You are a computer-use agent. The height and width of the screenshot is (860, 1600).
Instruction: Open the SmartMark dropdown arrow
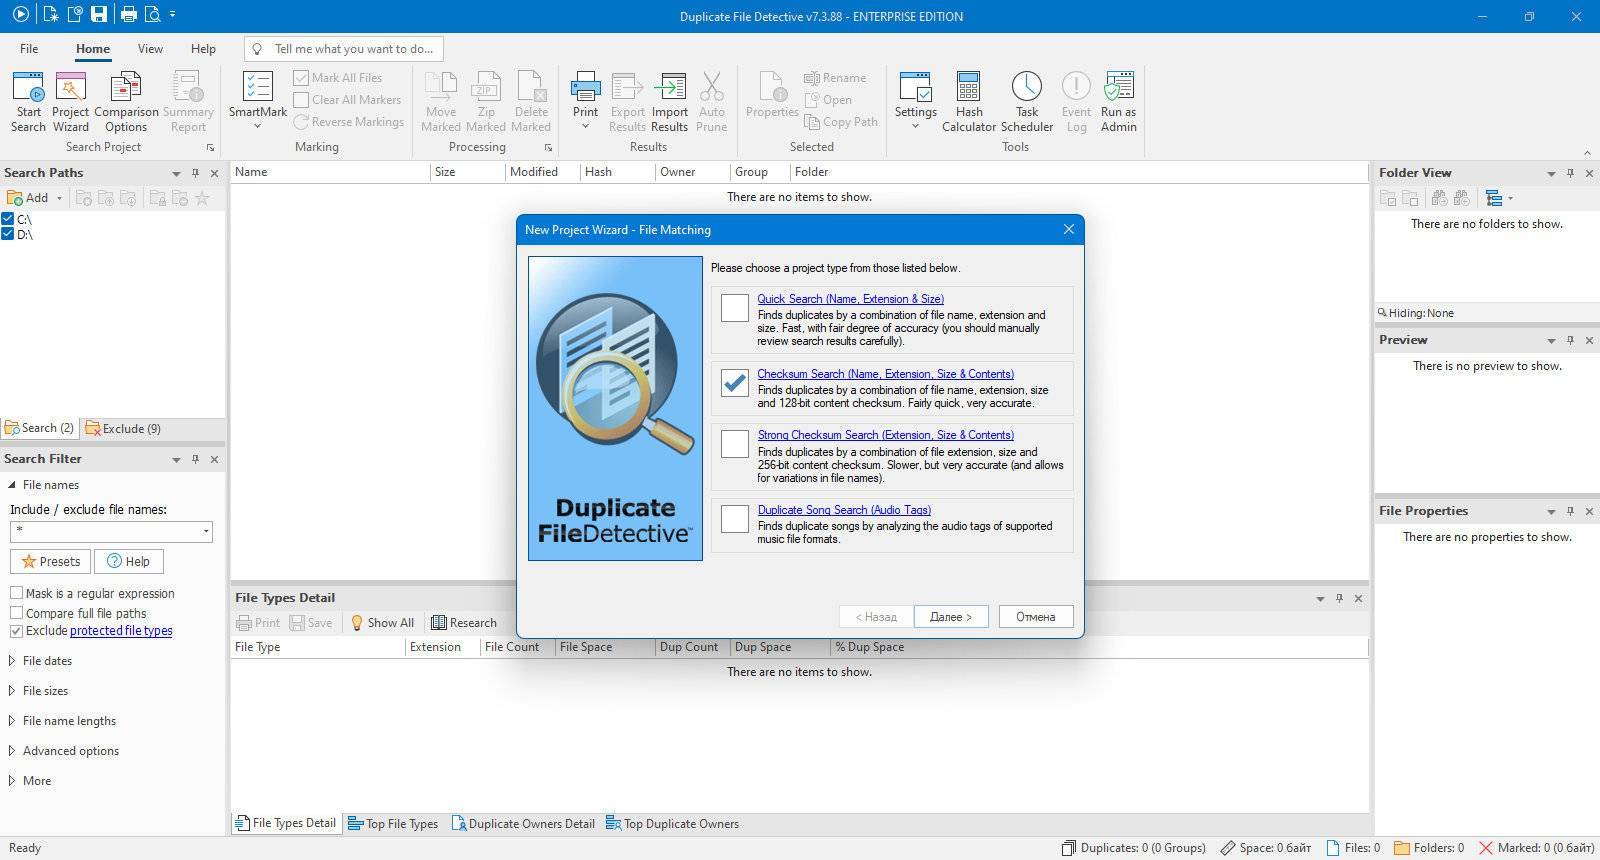[x=257, y=126]
